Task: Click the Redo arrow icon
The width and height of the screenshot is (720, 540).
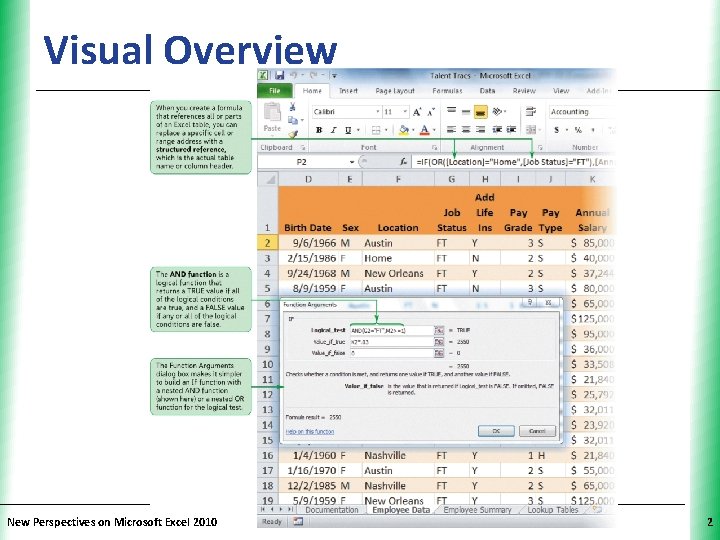Action: click(x=314, y=75)
